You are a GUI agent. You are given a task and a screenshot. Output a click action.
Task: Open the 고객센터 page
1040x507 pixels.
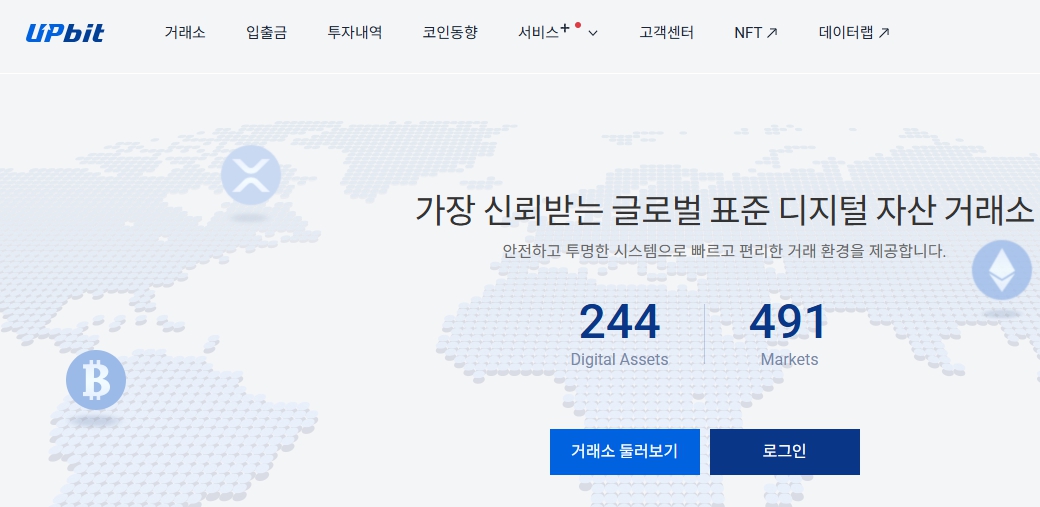667,33
